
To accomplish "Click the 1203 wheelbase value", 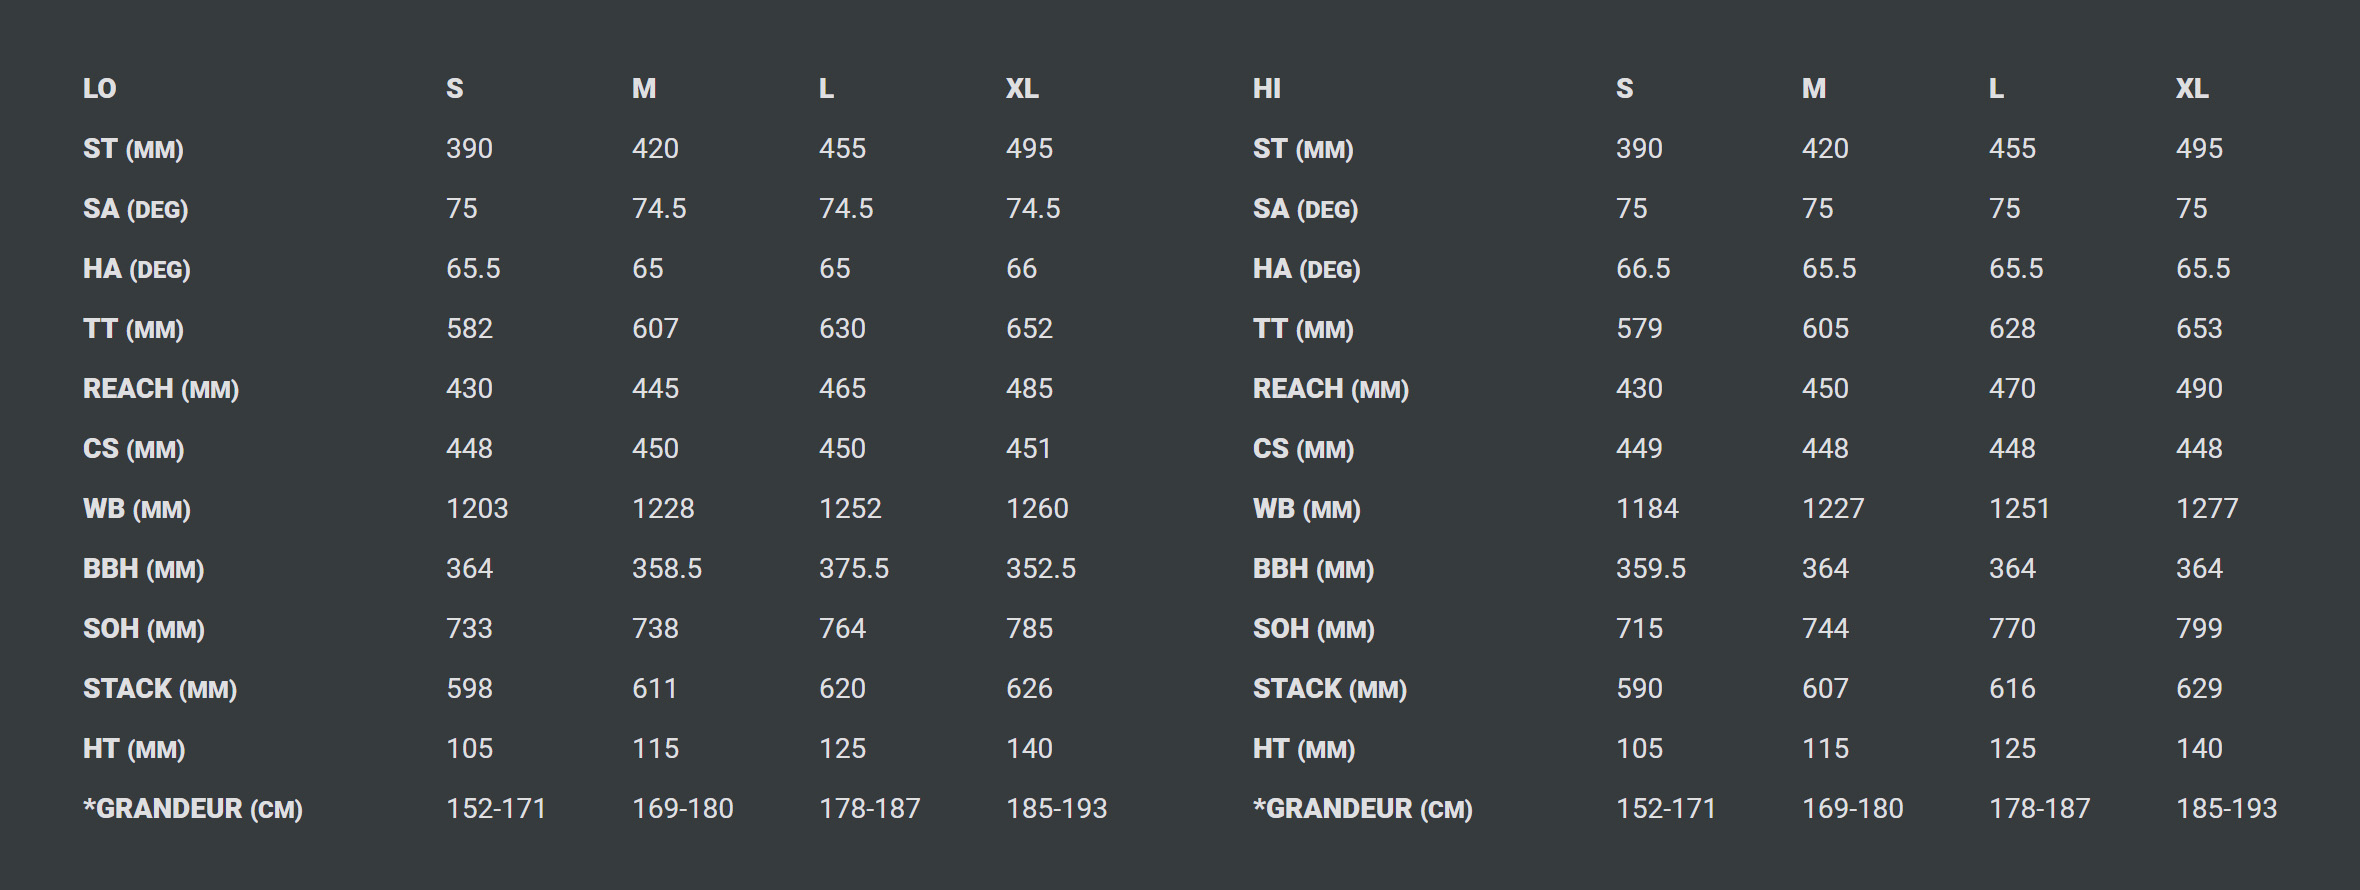I will pos(477,509).
